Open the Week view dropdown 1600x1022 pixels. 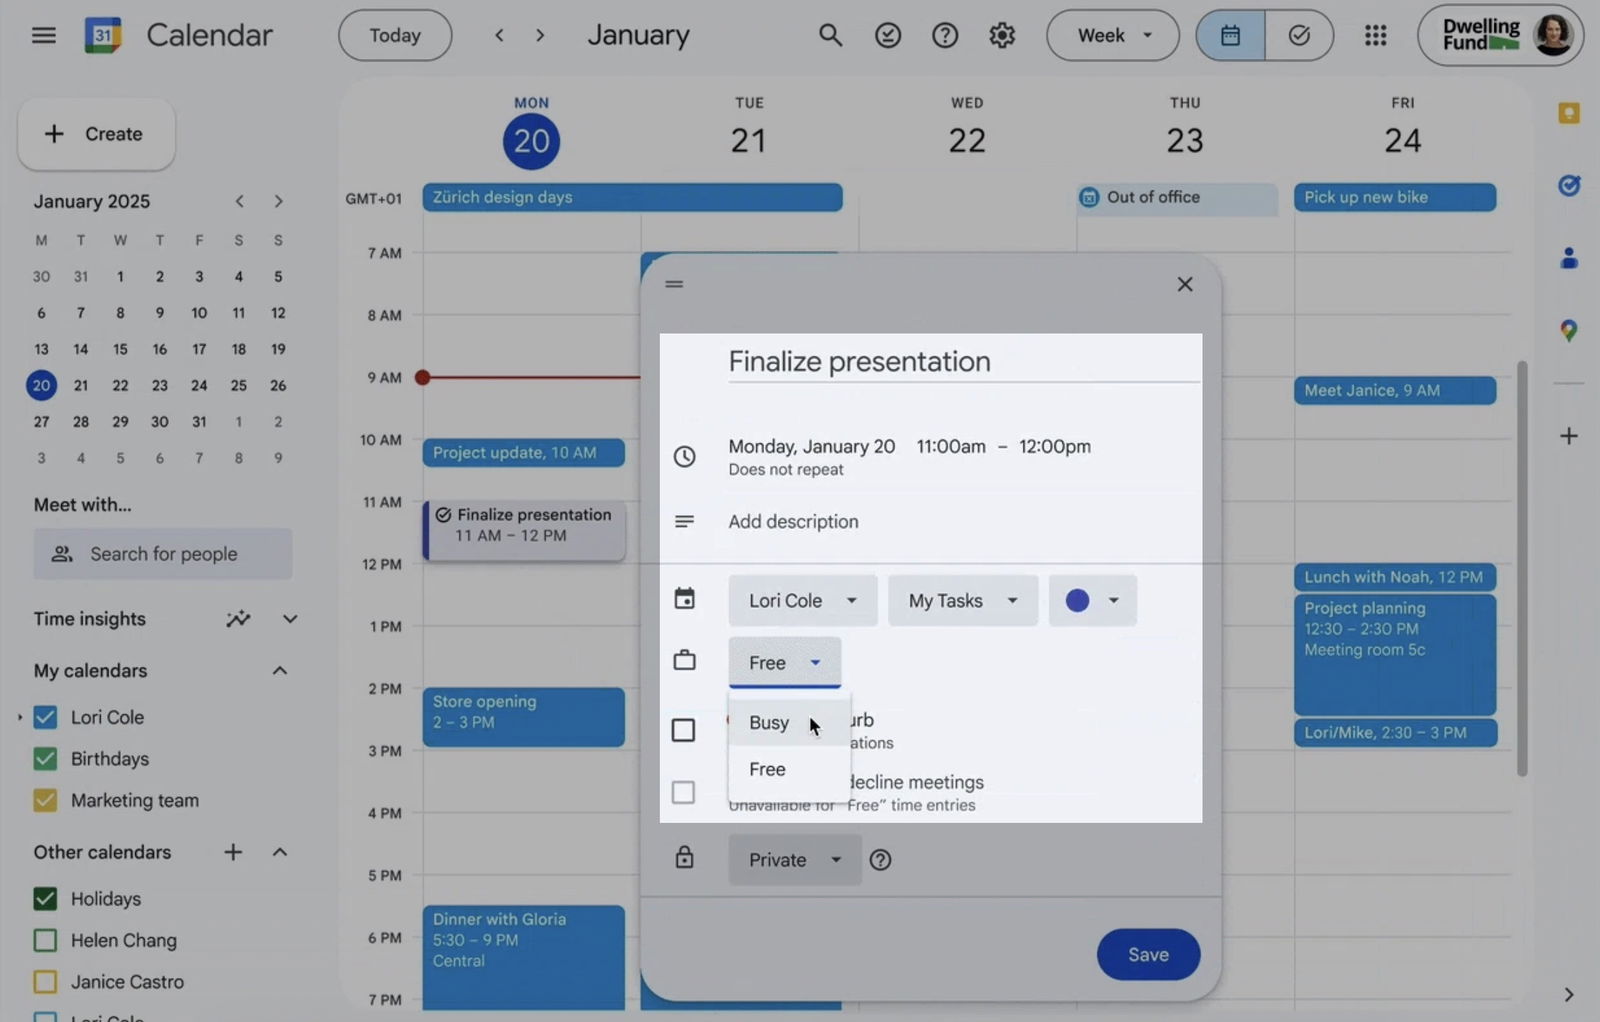[x=1113, y=35]
